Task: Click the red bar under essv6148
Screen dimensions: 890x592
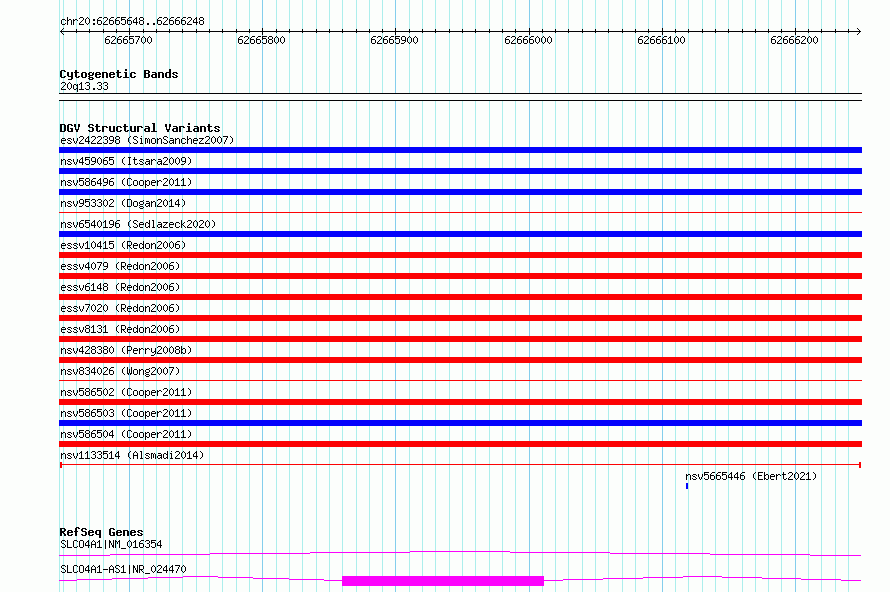Action: pyautogui.click(x=460, y=297)
